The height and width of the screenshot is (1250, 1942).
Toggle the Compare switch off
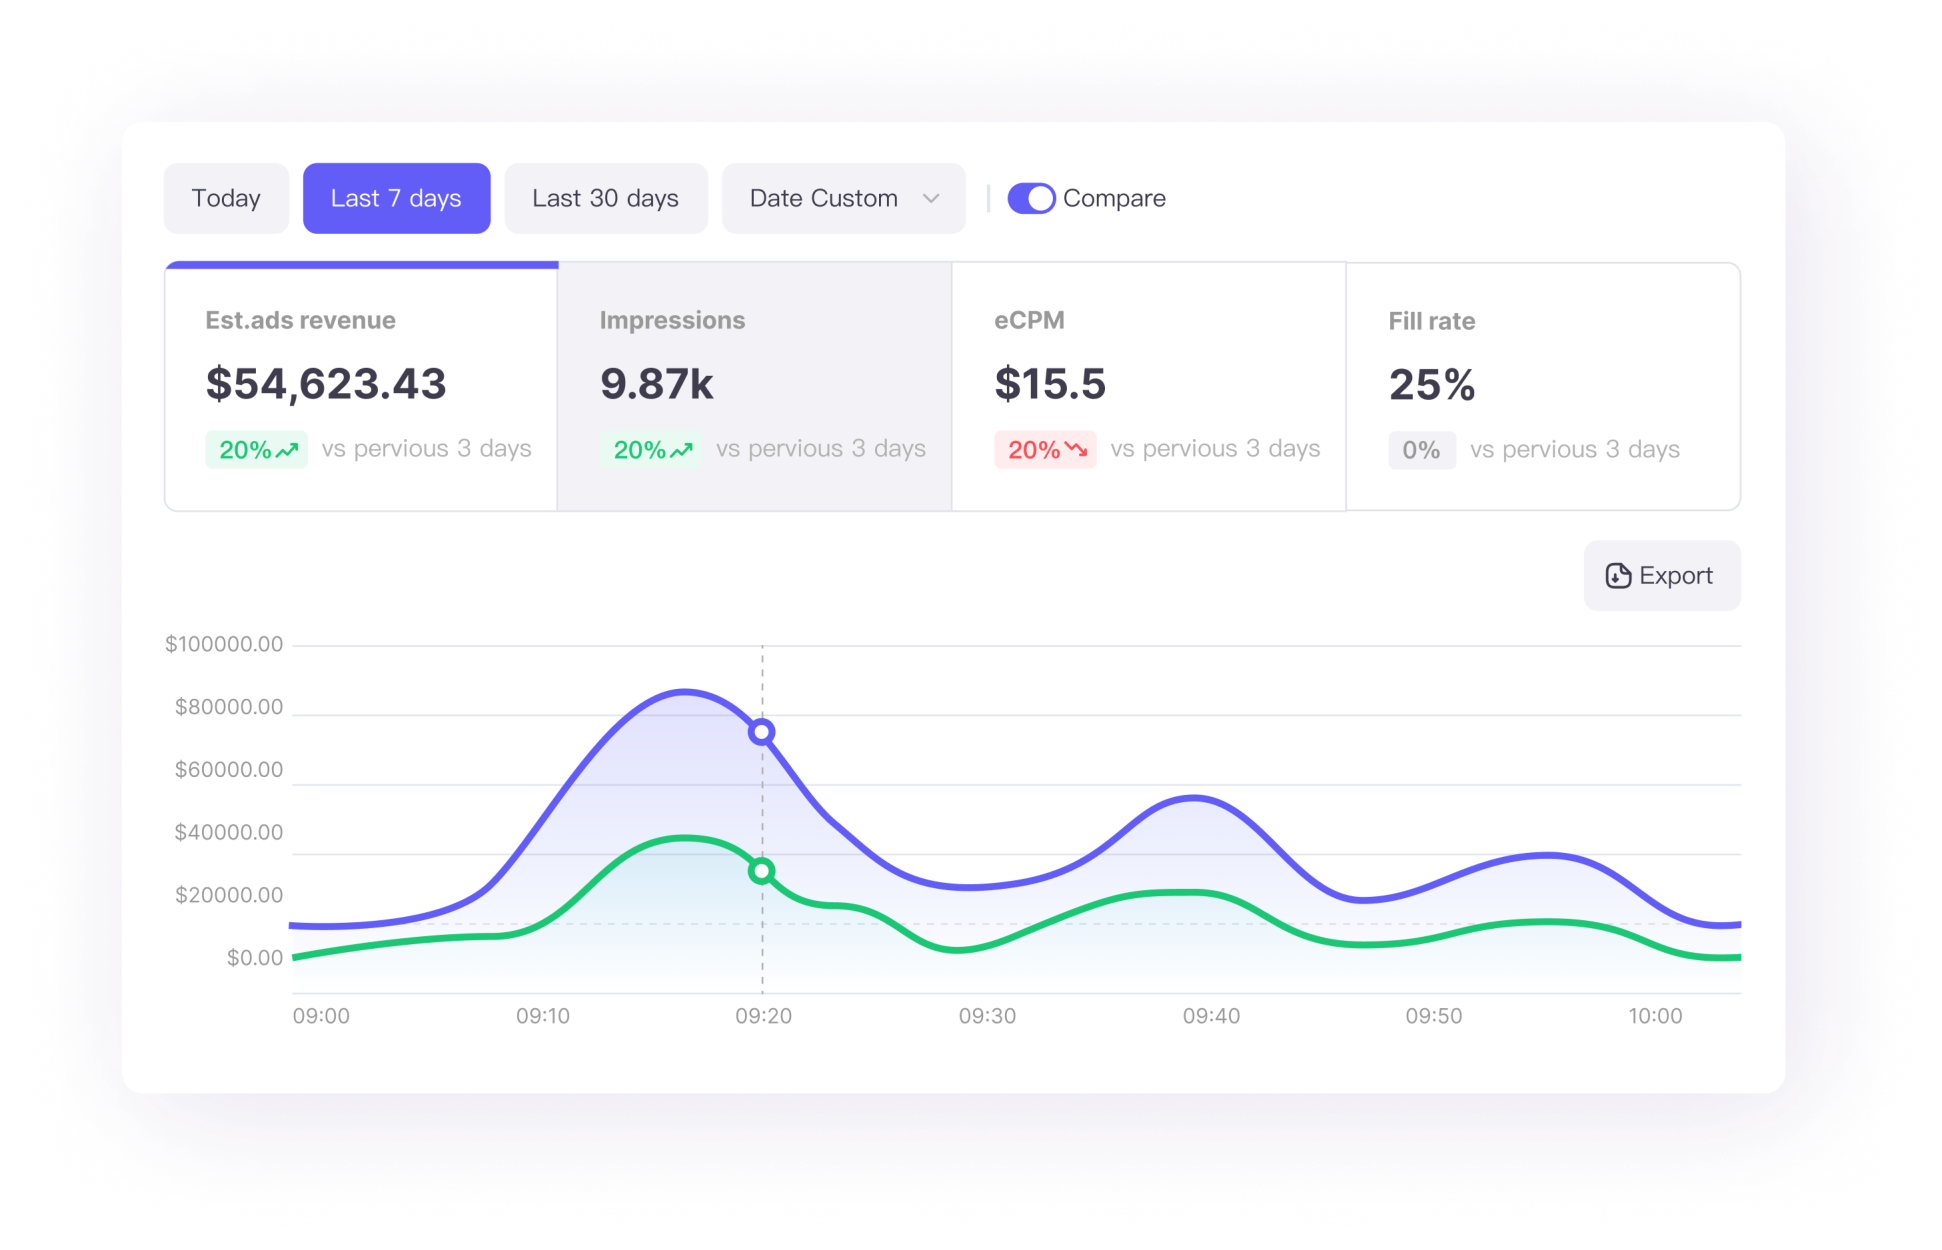click(1031, 198)
